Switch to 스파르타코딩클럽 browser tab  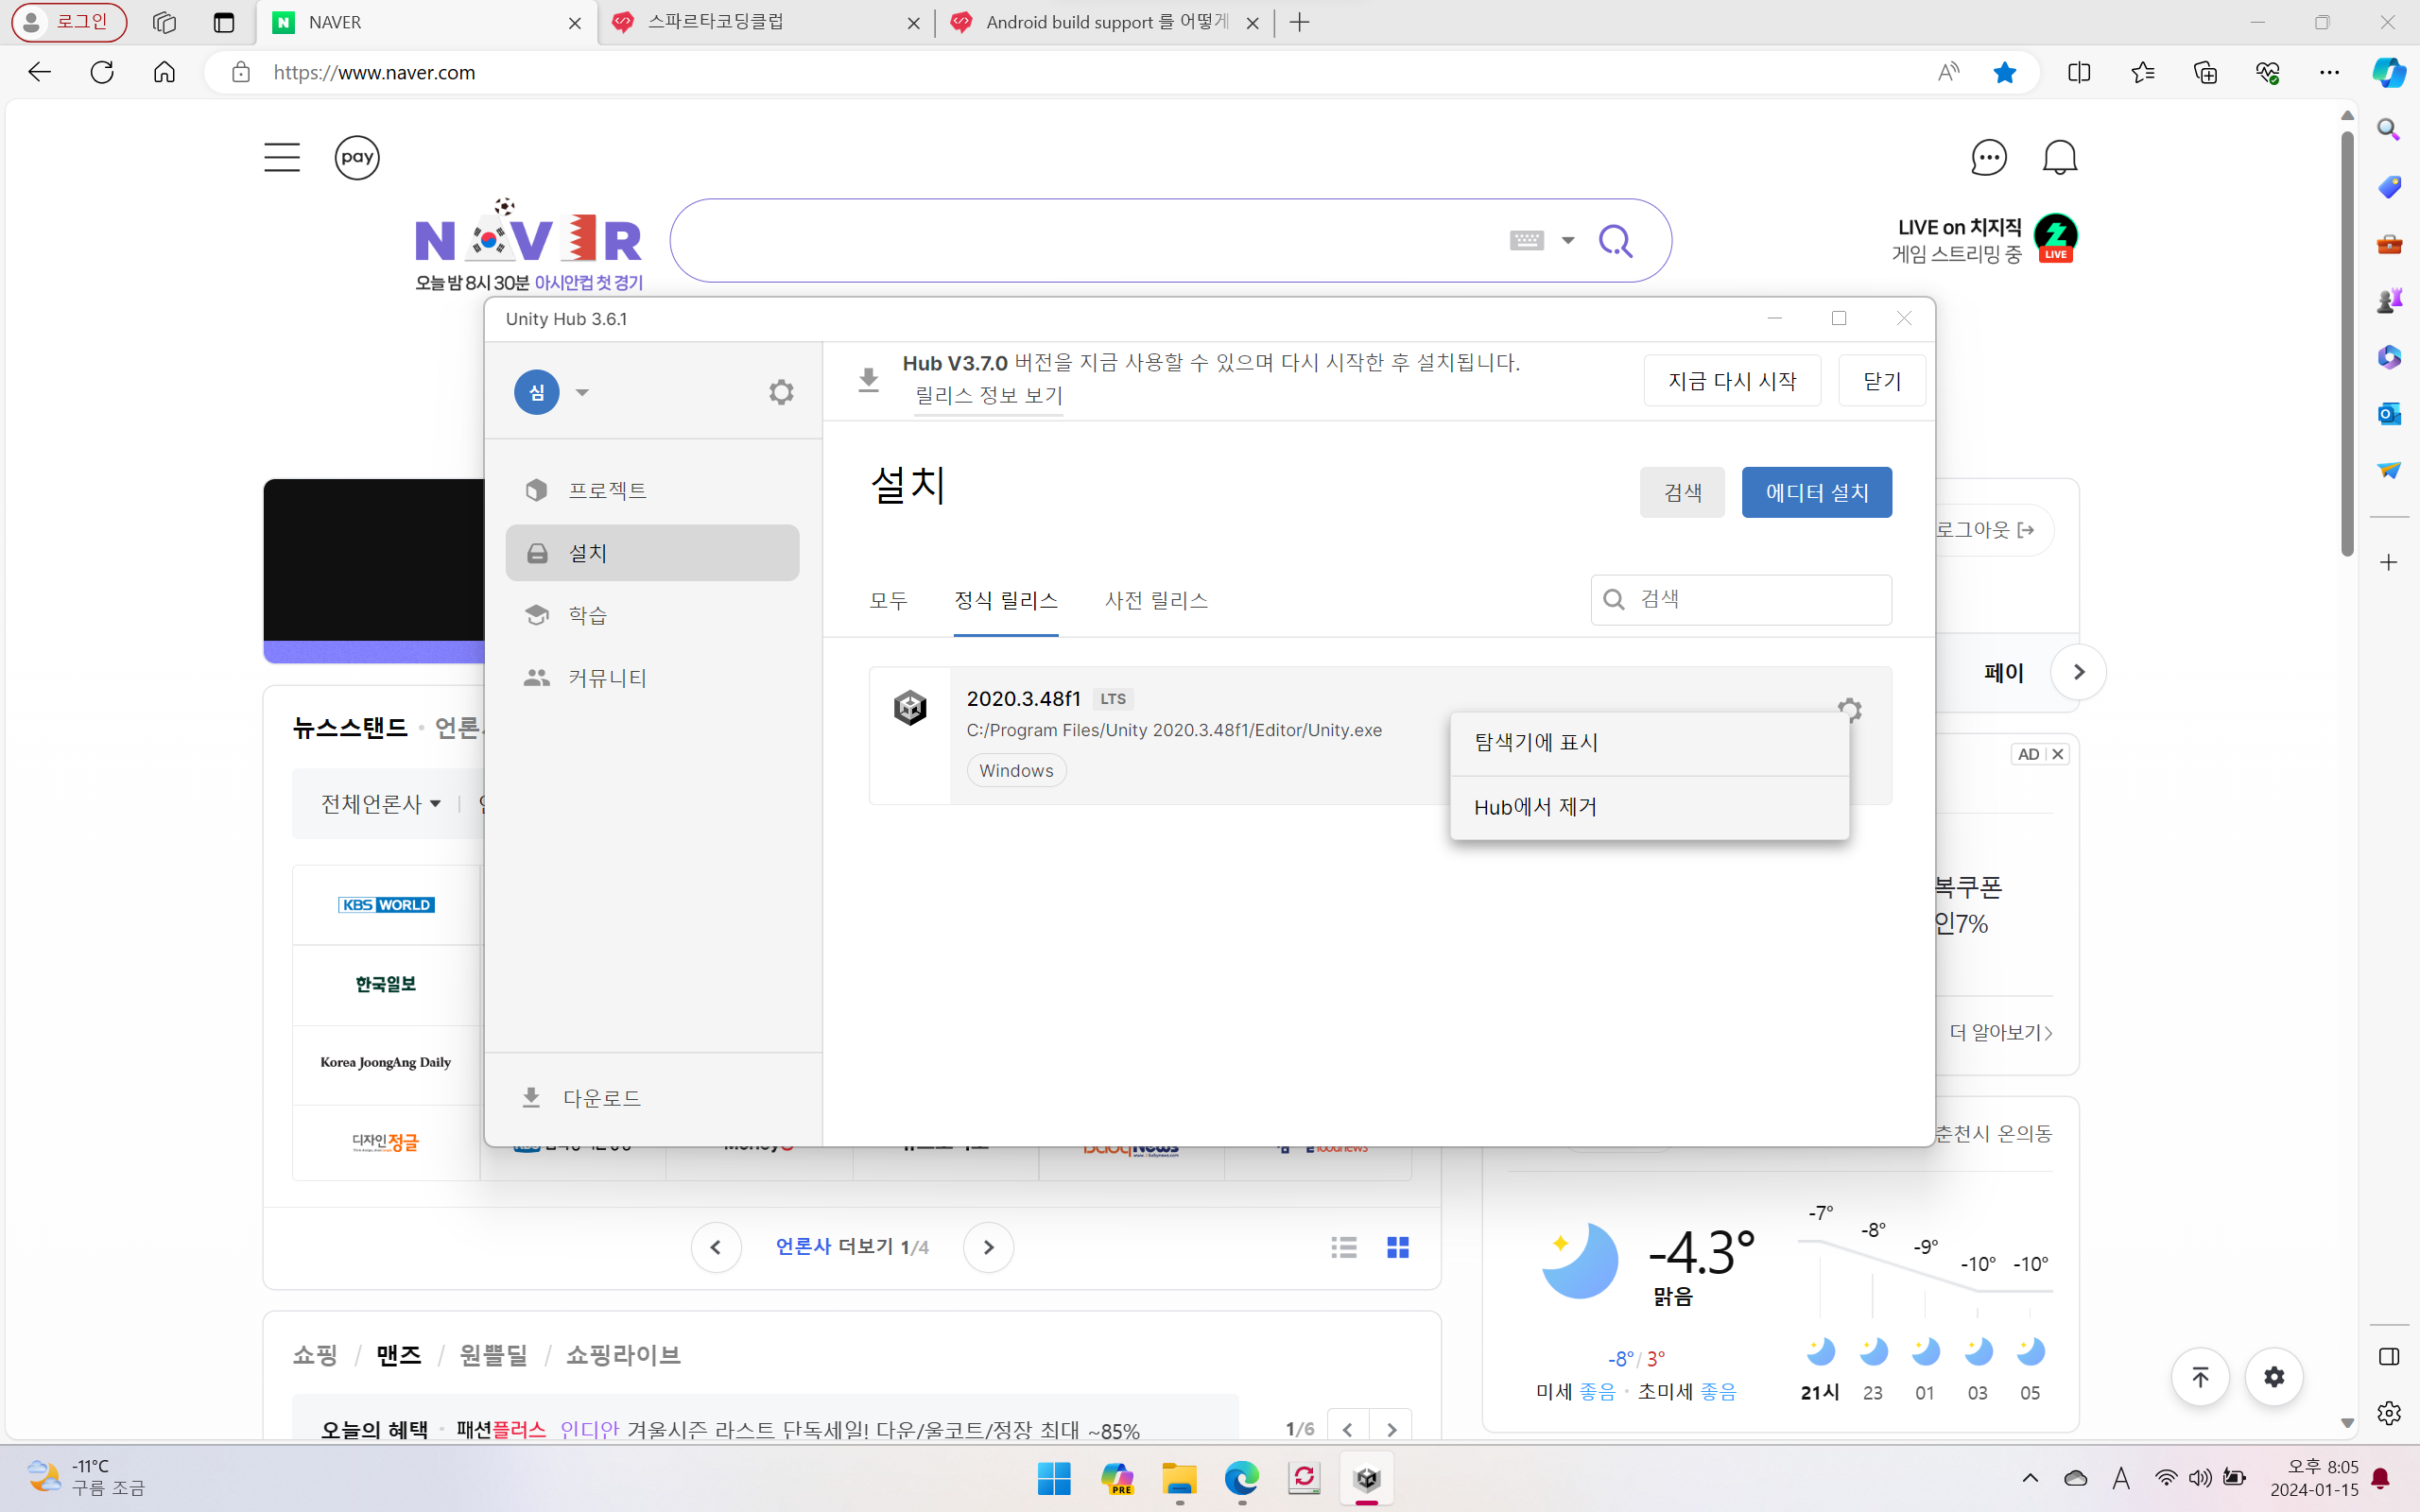(767, 22)
